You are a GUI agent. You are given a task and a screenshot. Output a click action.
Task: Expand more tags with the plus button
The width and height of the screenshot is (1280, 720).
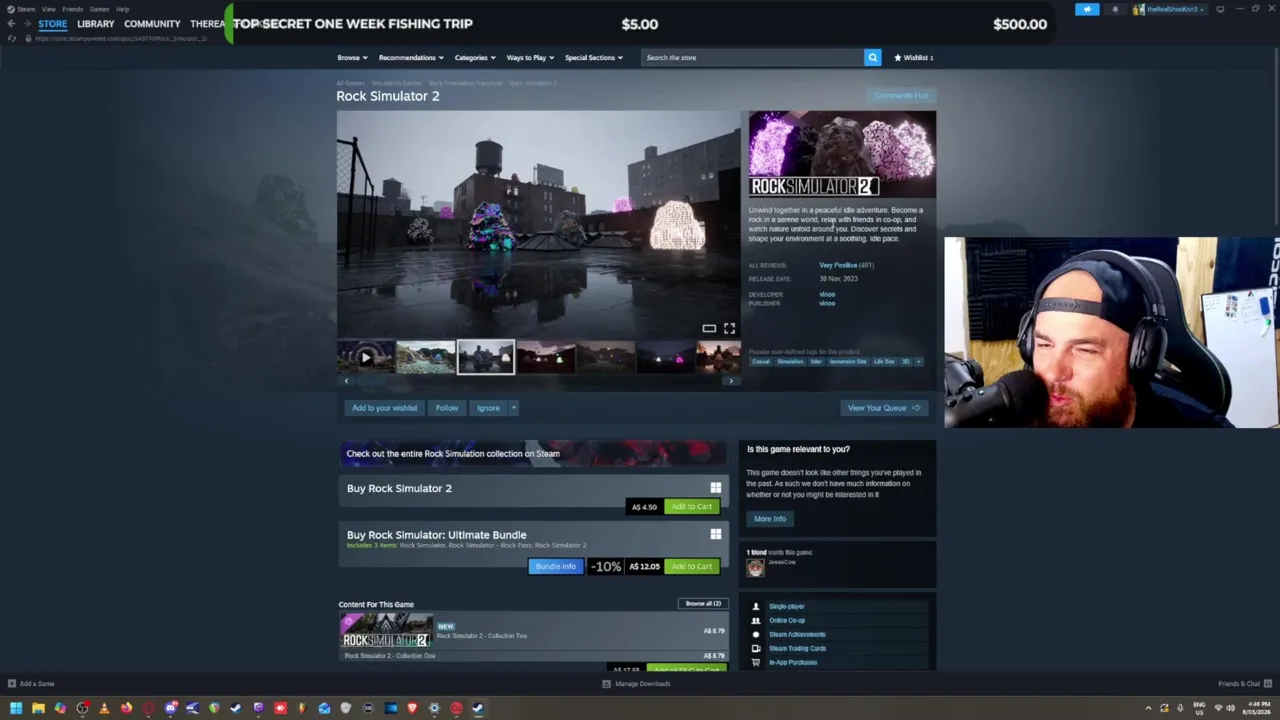click(x=918, y=361)
